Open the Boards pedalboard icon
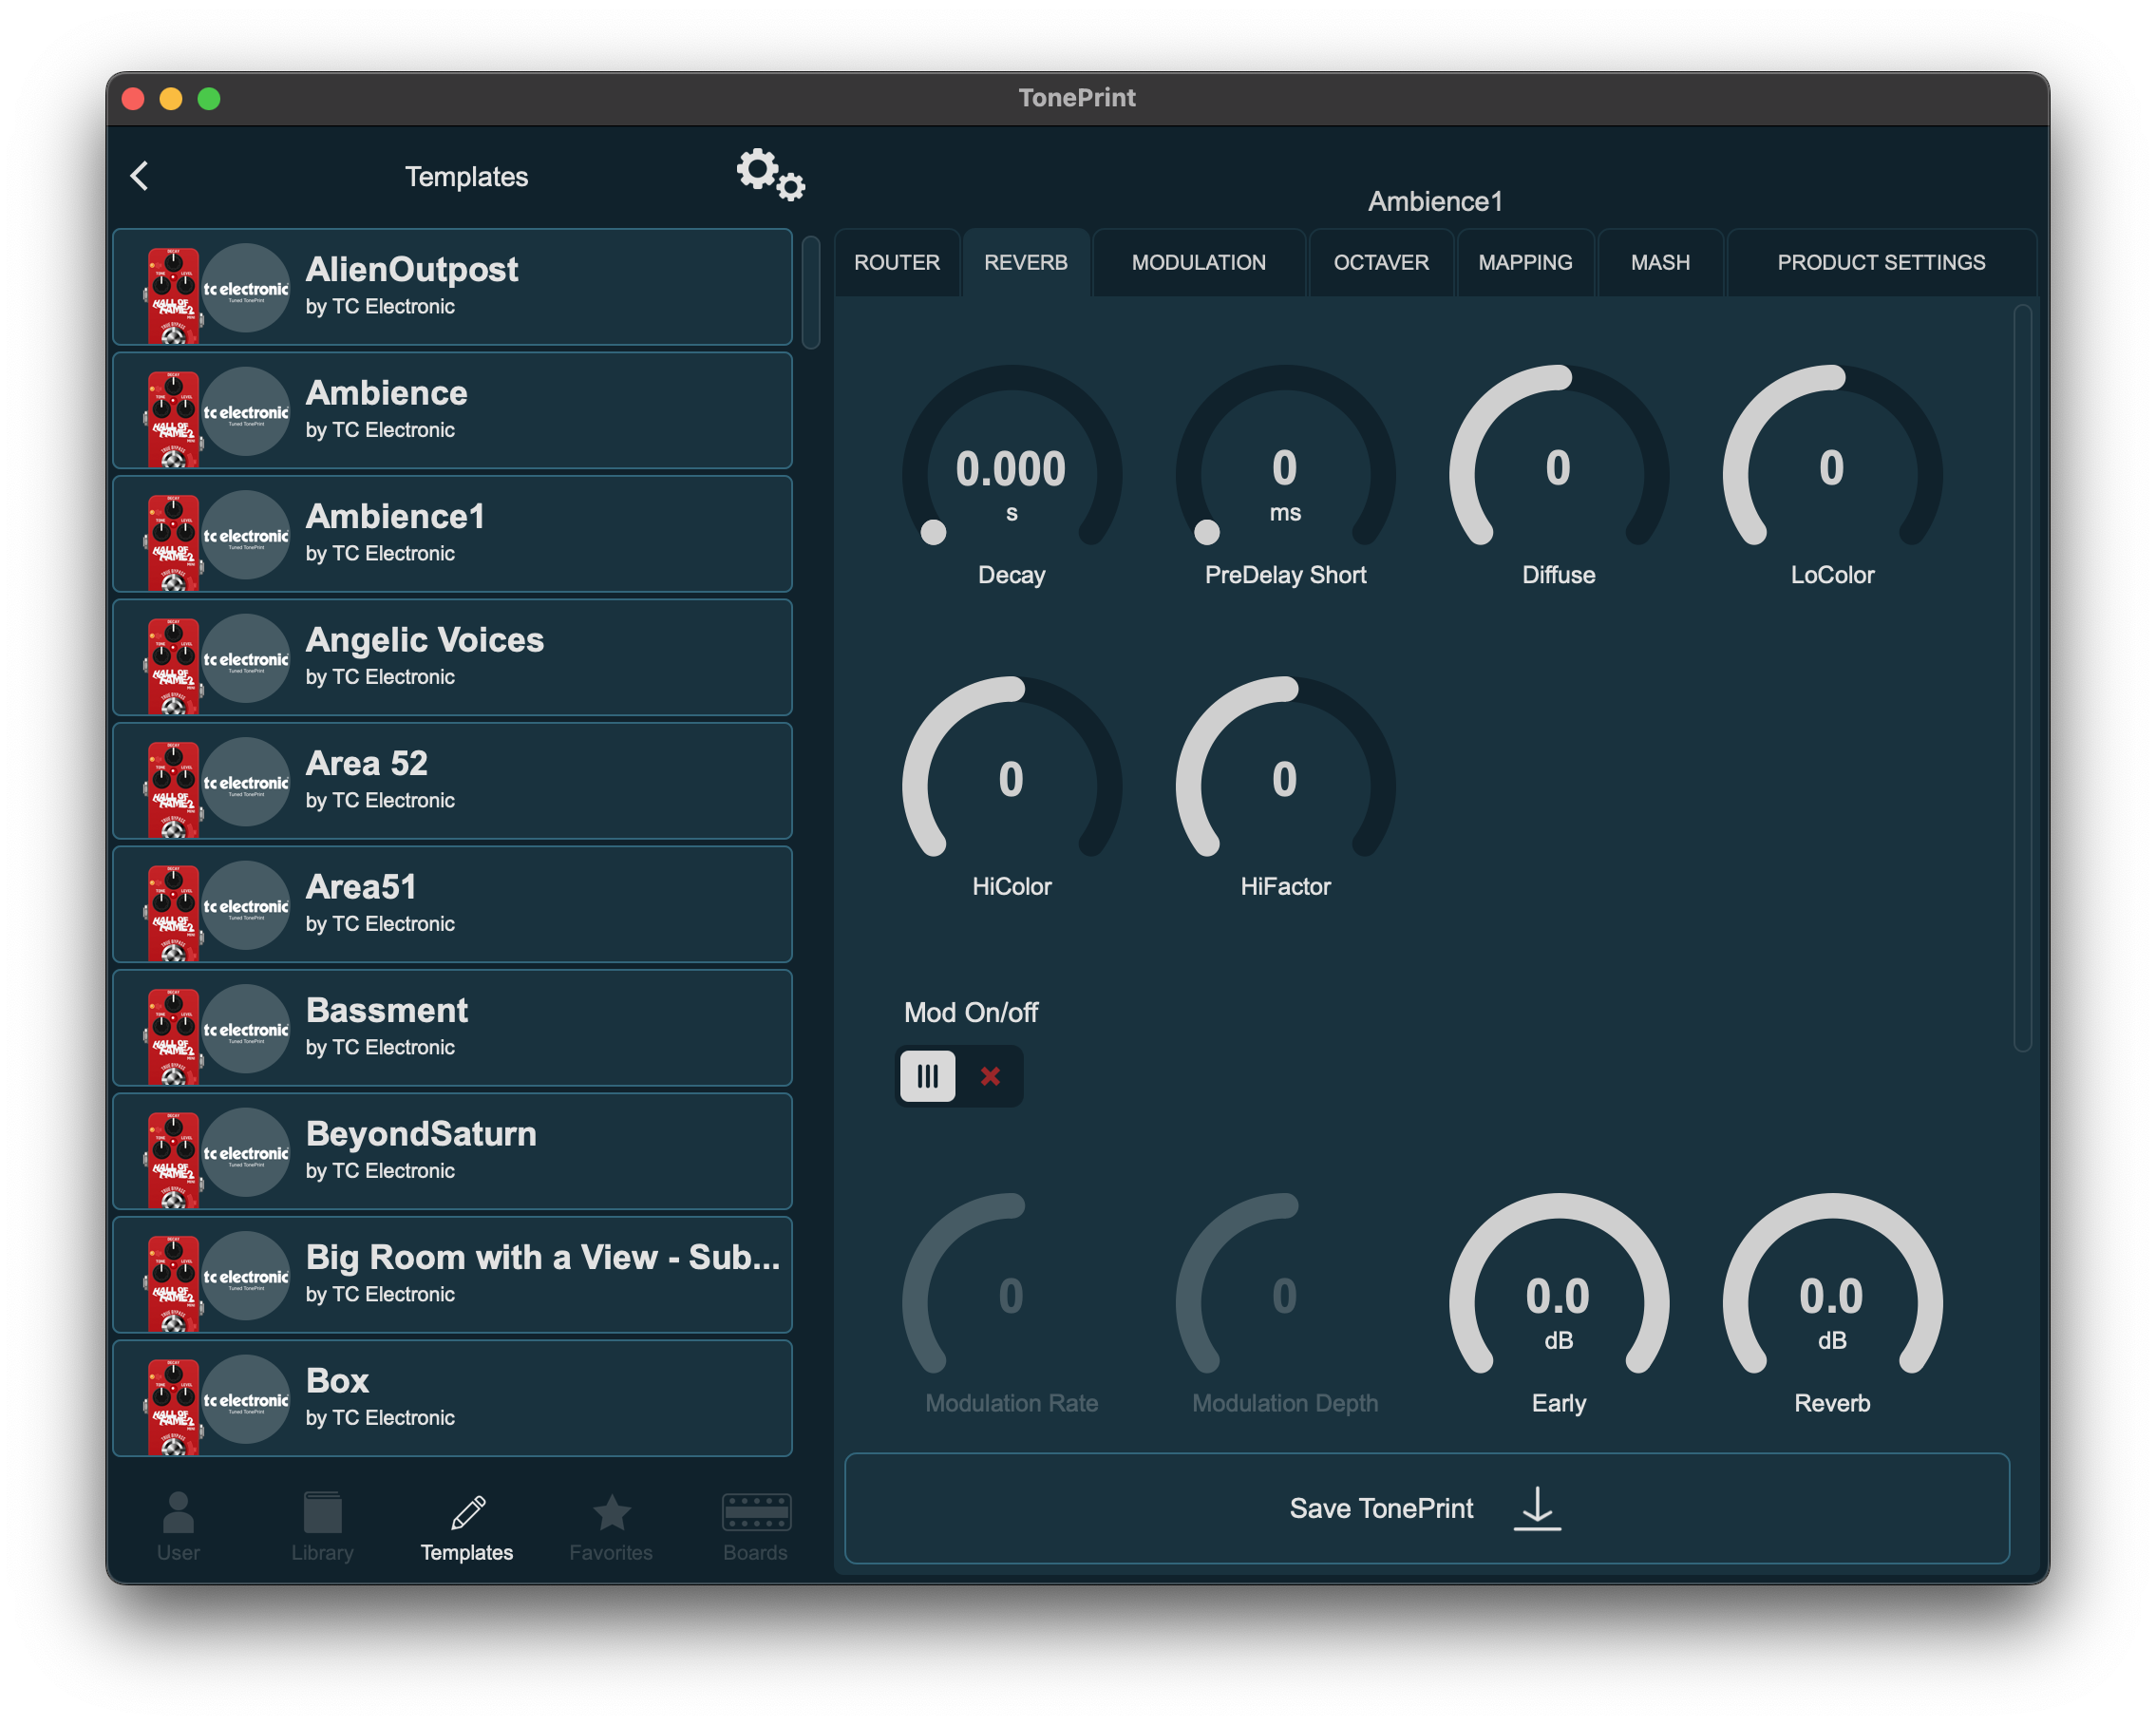This screenshot has height=1725, width=2156. pos(755,1512)
